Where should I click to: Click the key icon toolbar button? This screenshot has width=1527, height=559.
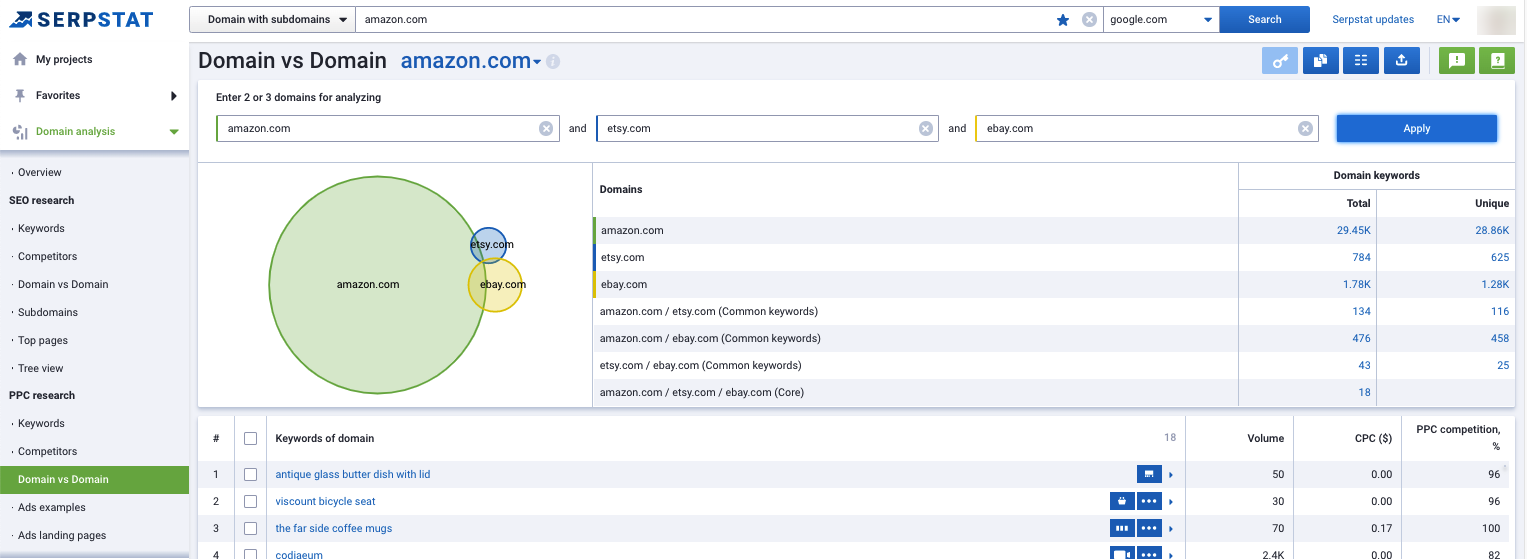coord(1281,61)
